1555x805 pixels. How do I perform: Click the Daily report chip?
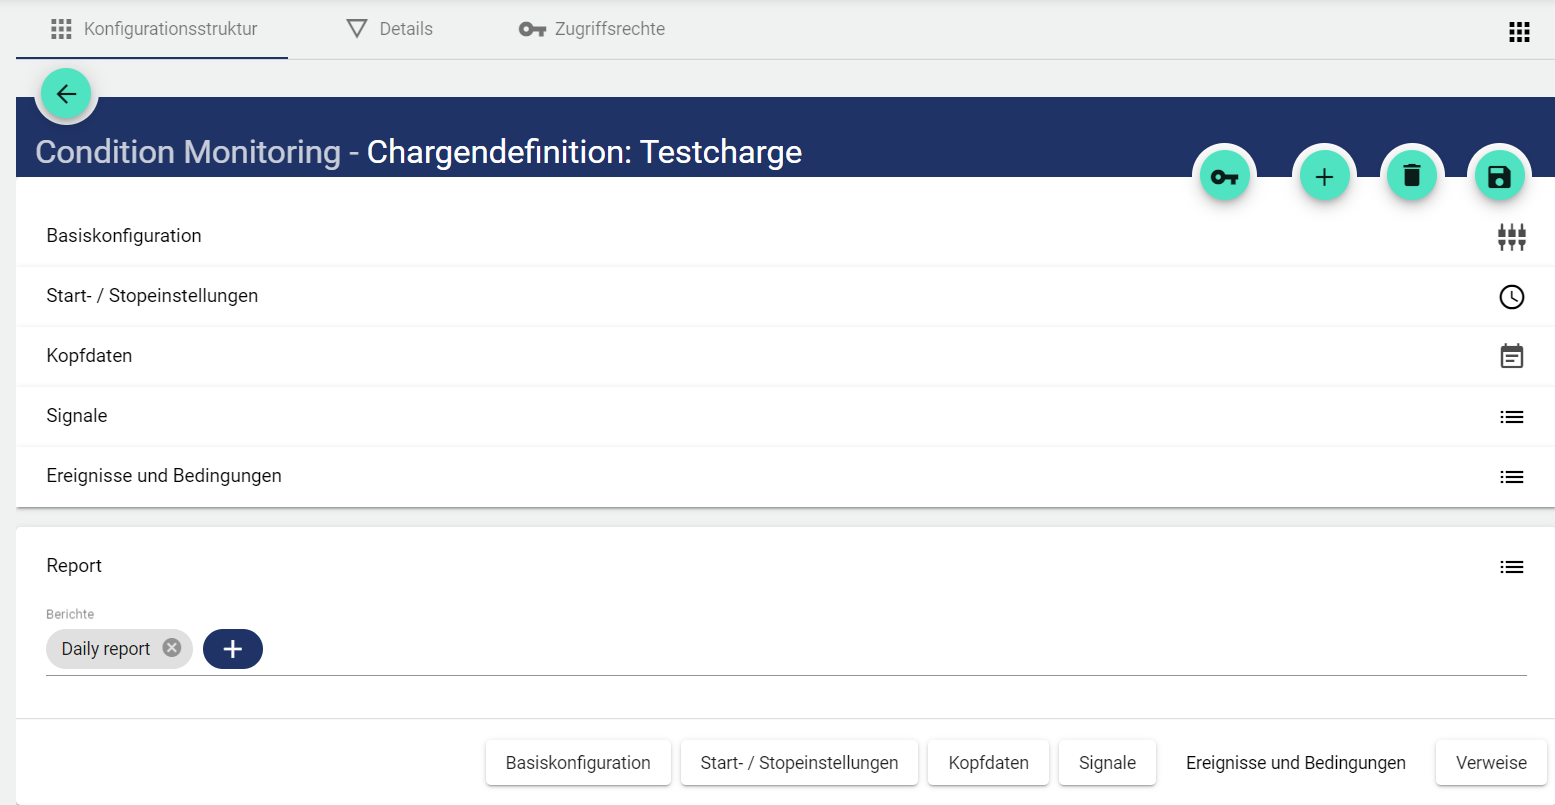pyautogui.click(x=105, y=649)
